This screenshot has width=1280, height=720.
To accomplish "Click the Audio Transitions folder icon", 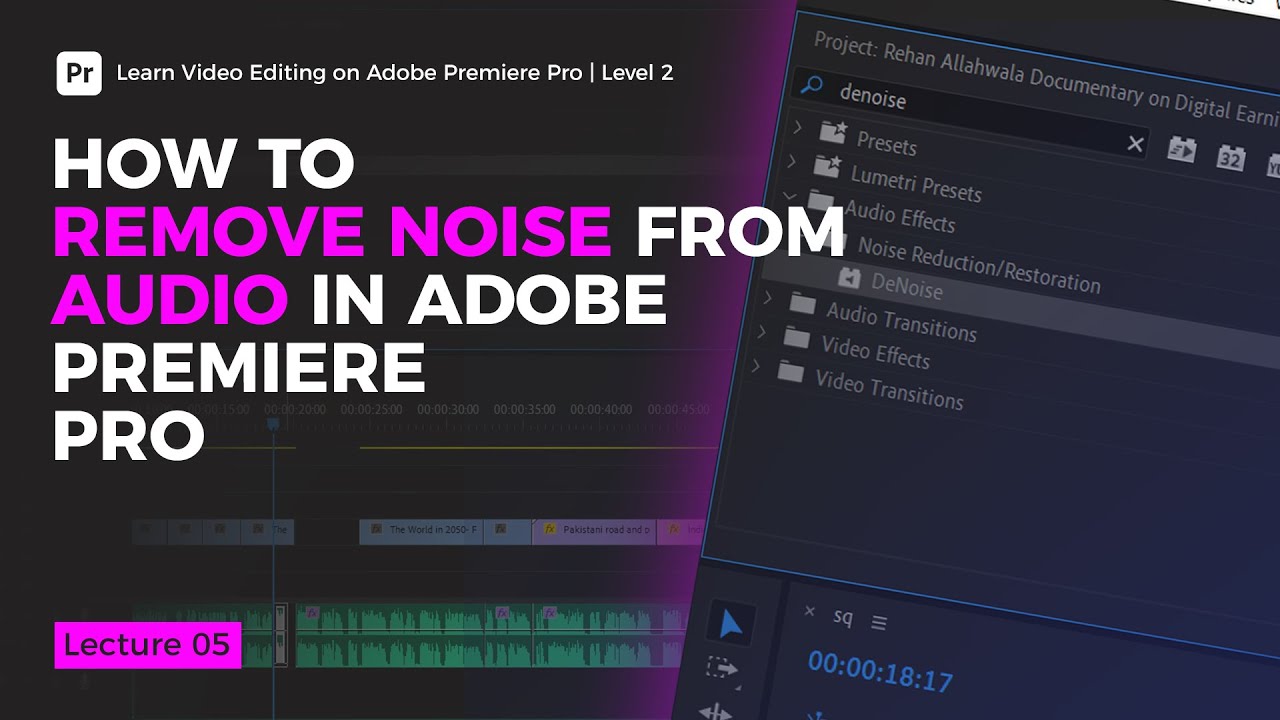I will point(802,303).
